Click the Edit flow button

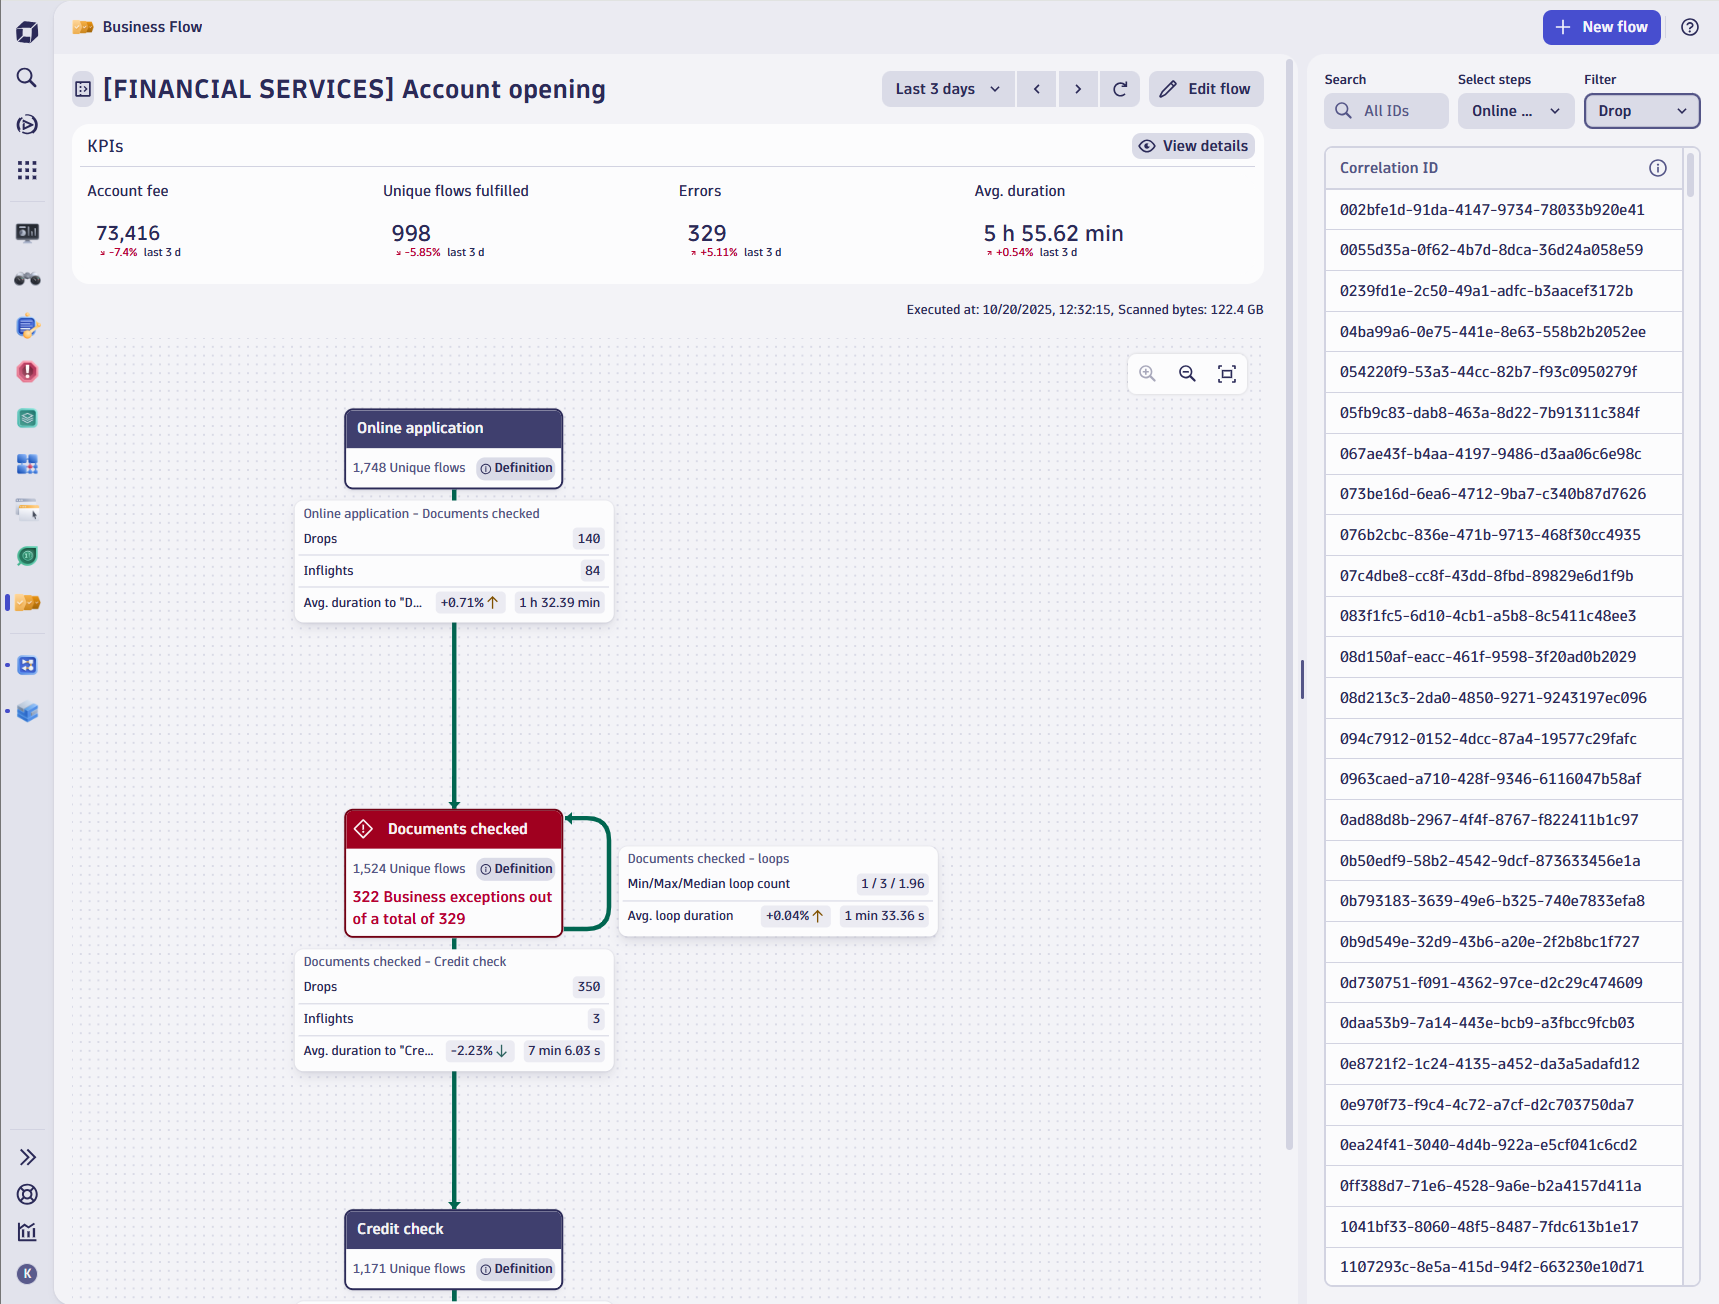(1206, 89)
